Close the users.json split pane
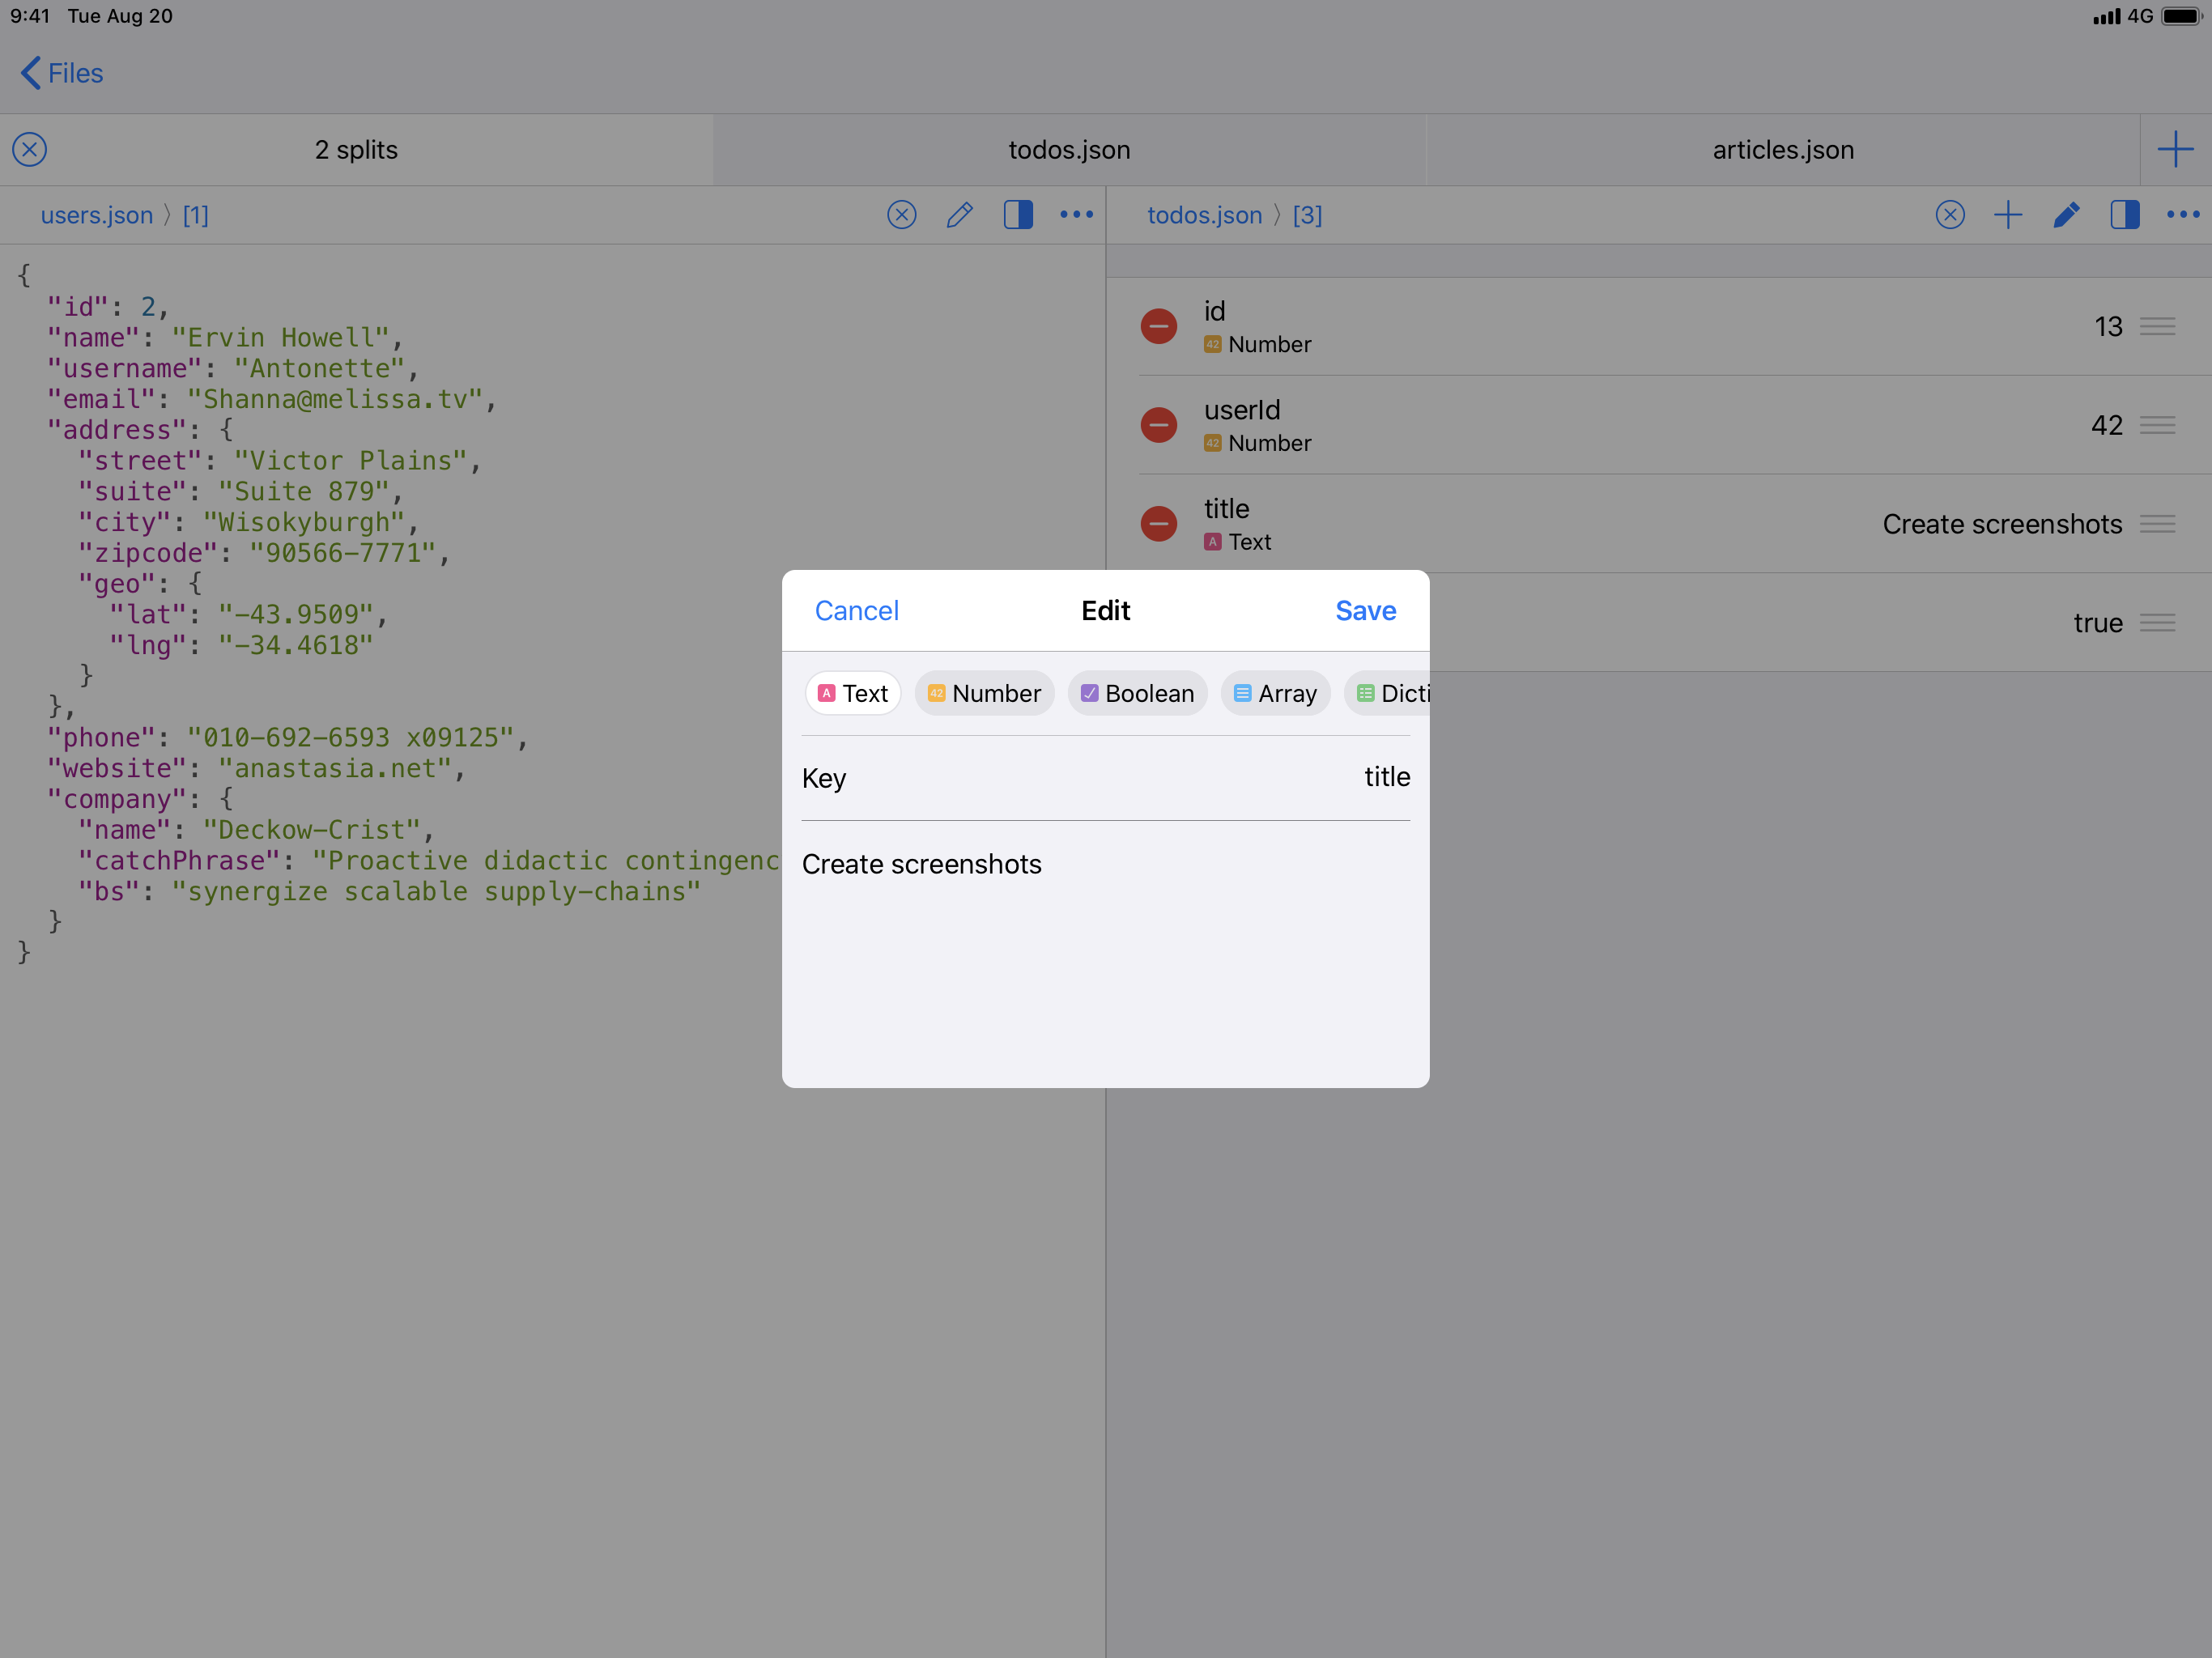Viewport: 2212px width, 1658px height. click(901, 215)
